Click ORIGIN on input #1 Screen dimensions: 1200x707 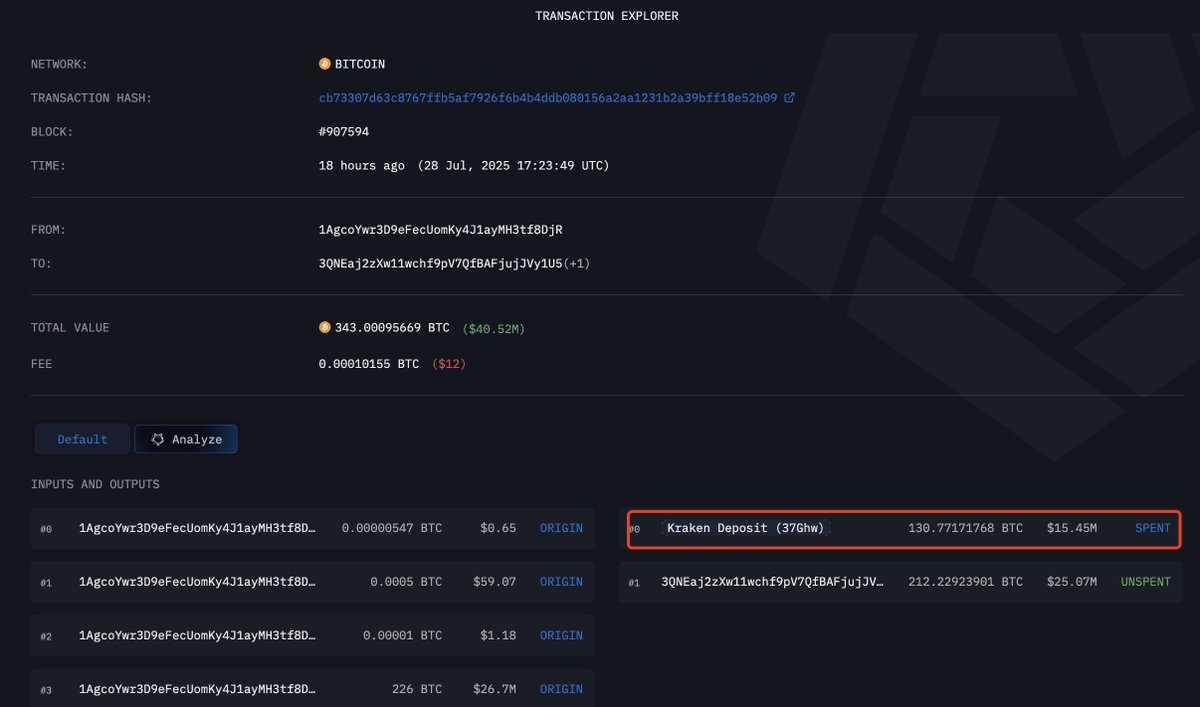561,581
